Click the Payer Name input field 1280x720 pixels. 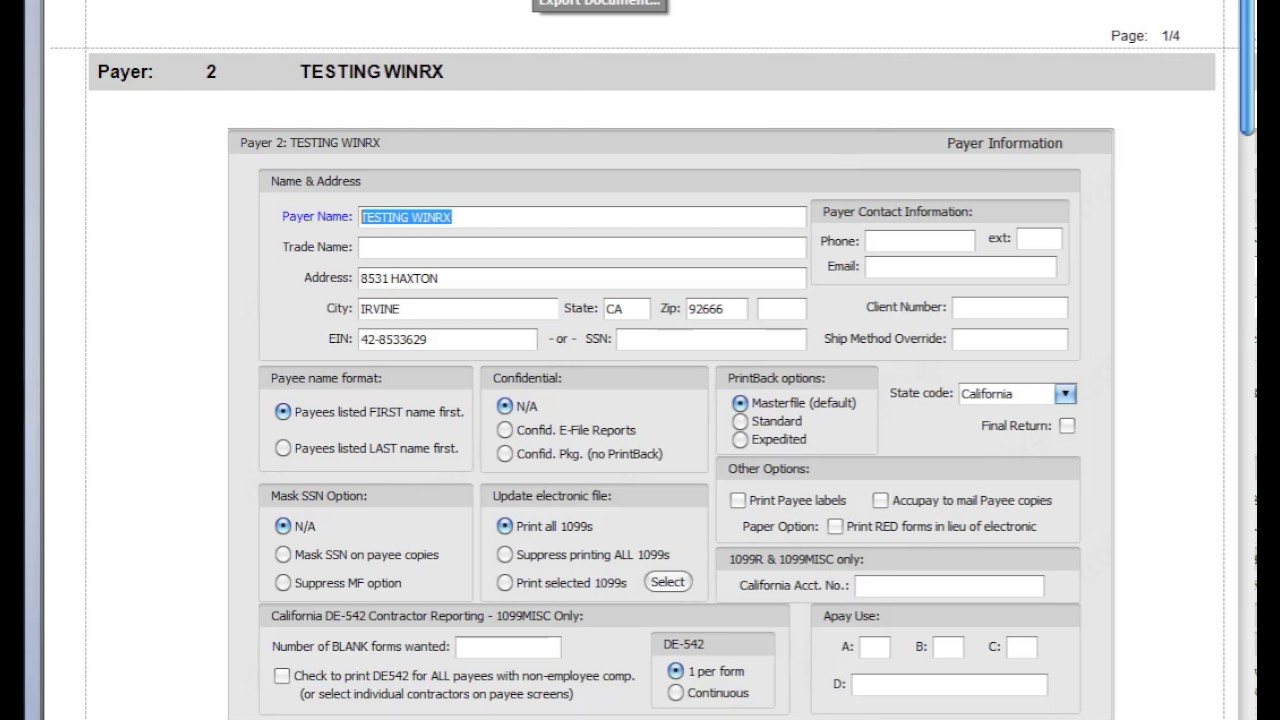coord(582,217)
